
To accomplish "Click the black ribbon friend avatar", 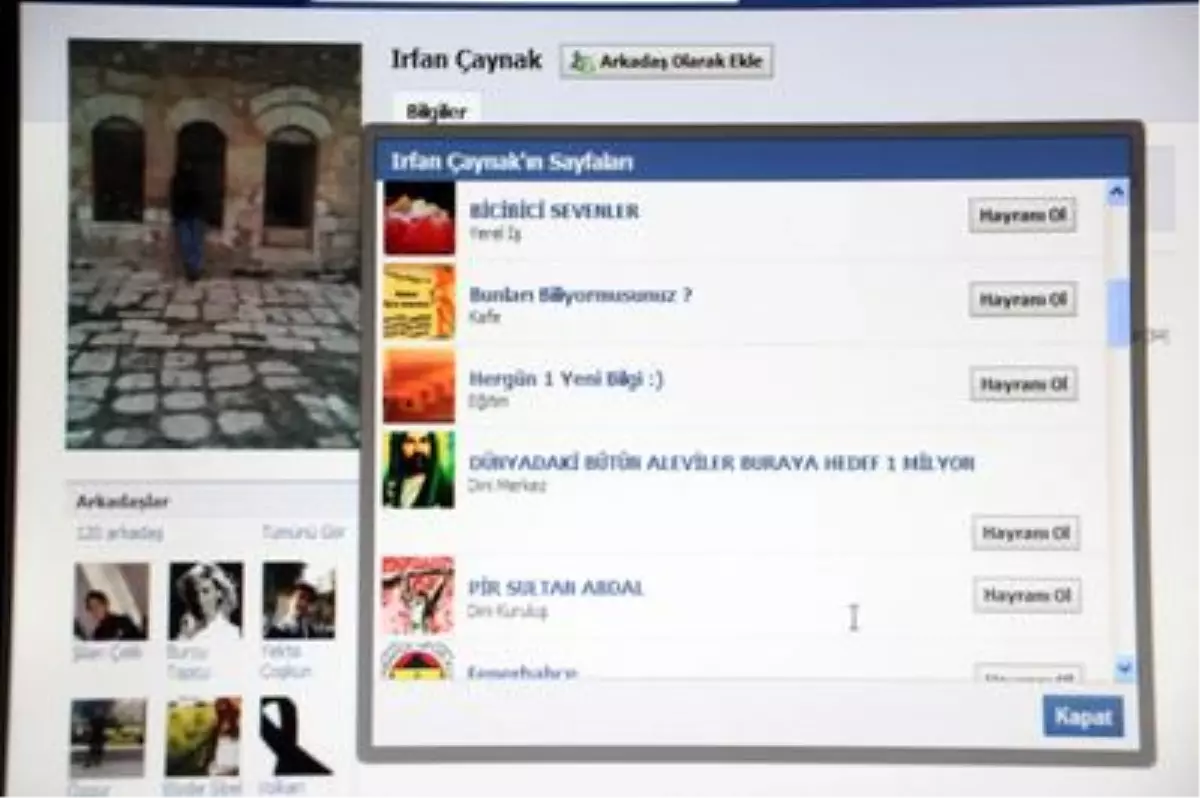I will click(295, 736).
